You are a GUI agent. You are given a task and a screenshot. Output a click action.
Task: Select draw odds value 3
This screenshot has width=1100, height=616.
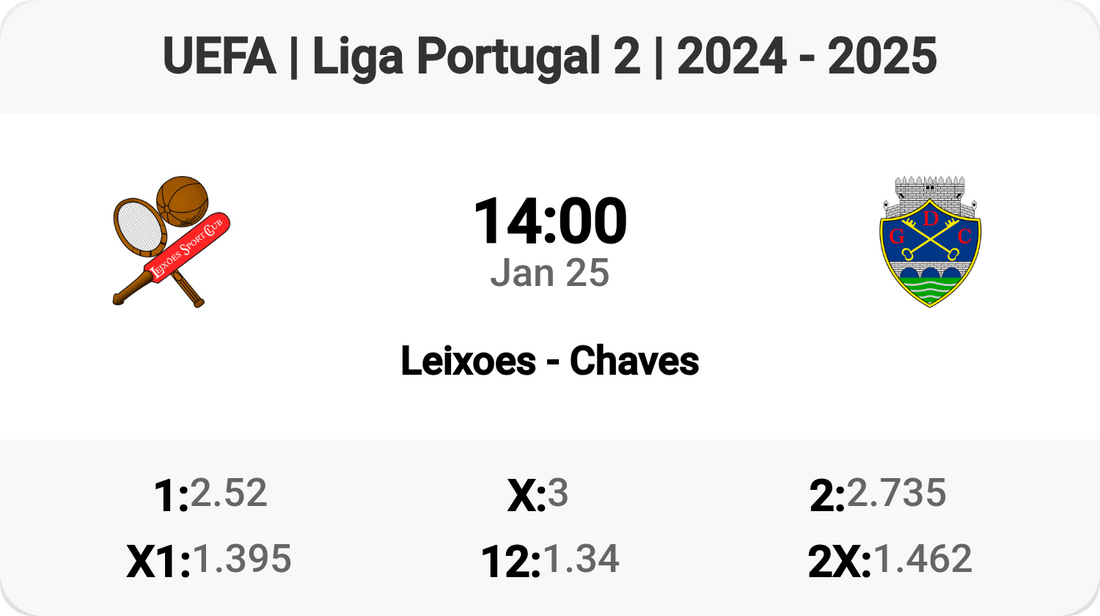(x=558, y=493)
